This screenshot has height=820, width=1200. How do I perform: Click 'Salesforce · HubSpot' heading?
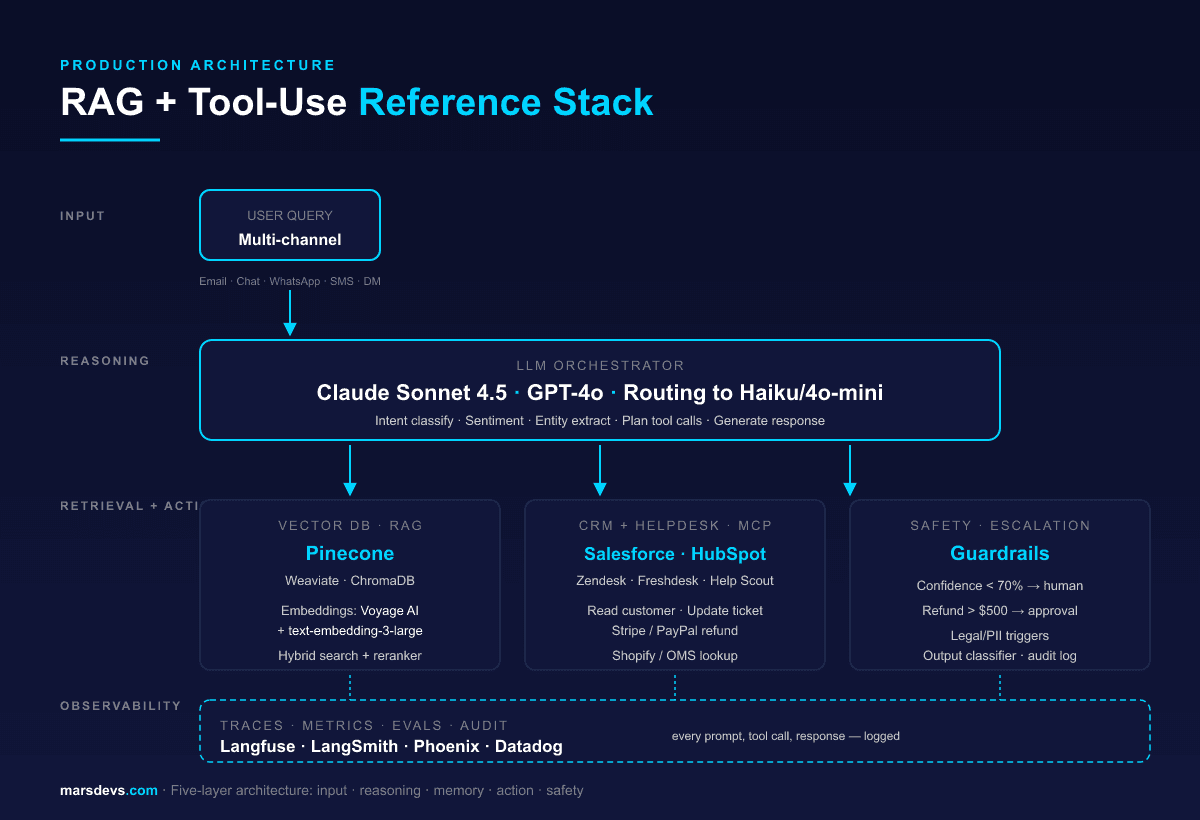coord(675,553)
